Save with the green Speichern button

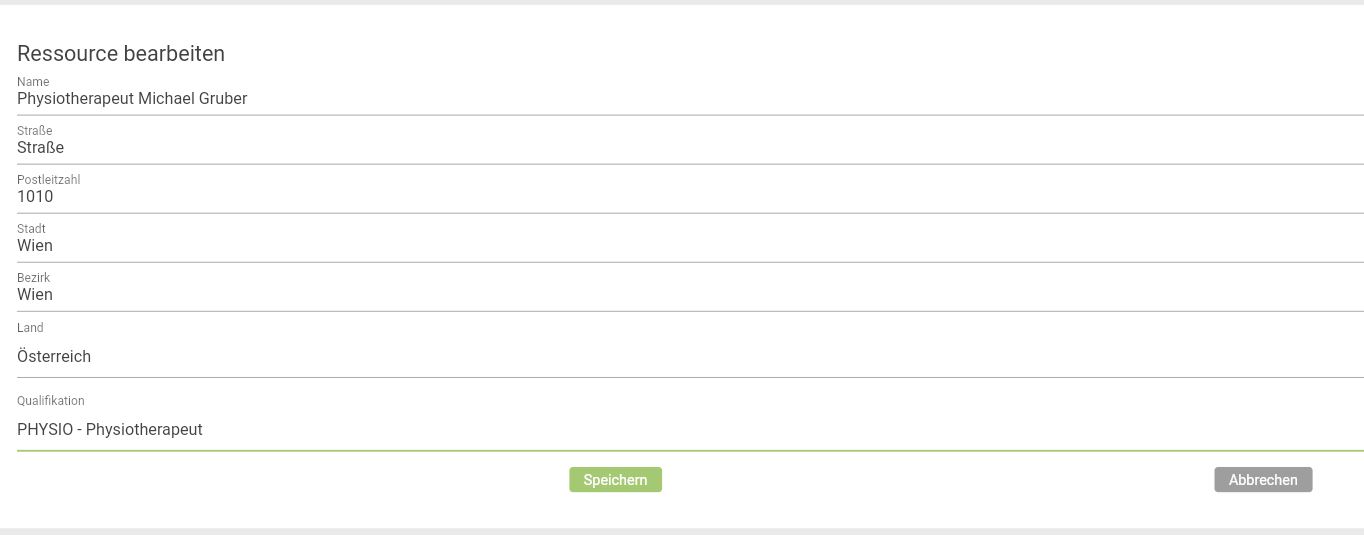[615, 480]
